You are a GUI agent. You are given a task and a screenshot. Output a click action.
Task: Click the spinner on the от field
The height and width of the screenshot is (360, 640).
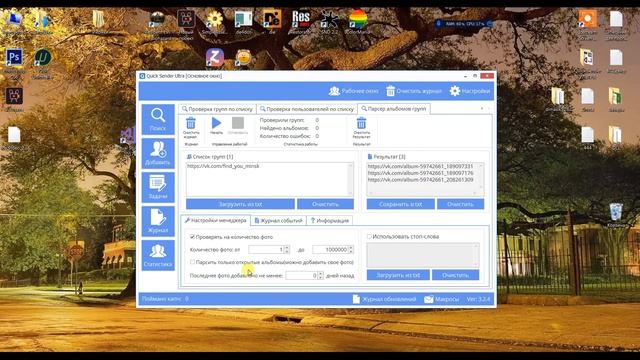[x=287, y=249]
